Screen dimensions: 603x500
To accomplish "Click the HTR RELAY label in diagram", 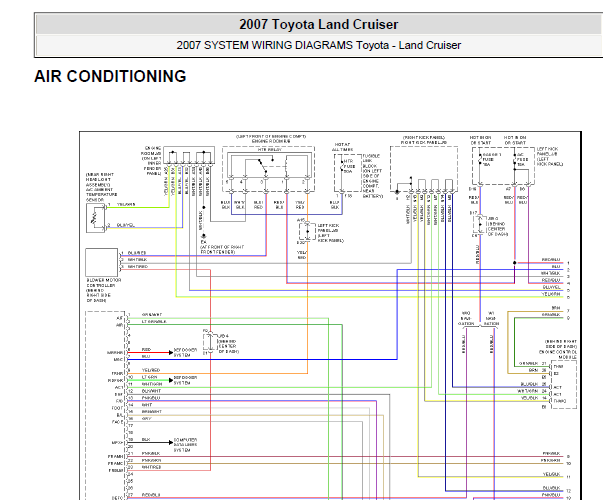I will (269, 149).
